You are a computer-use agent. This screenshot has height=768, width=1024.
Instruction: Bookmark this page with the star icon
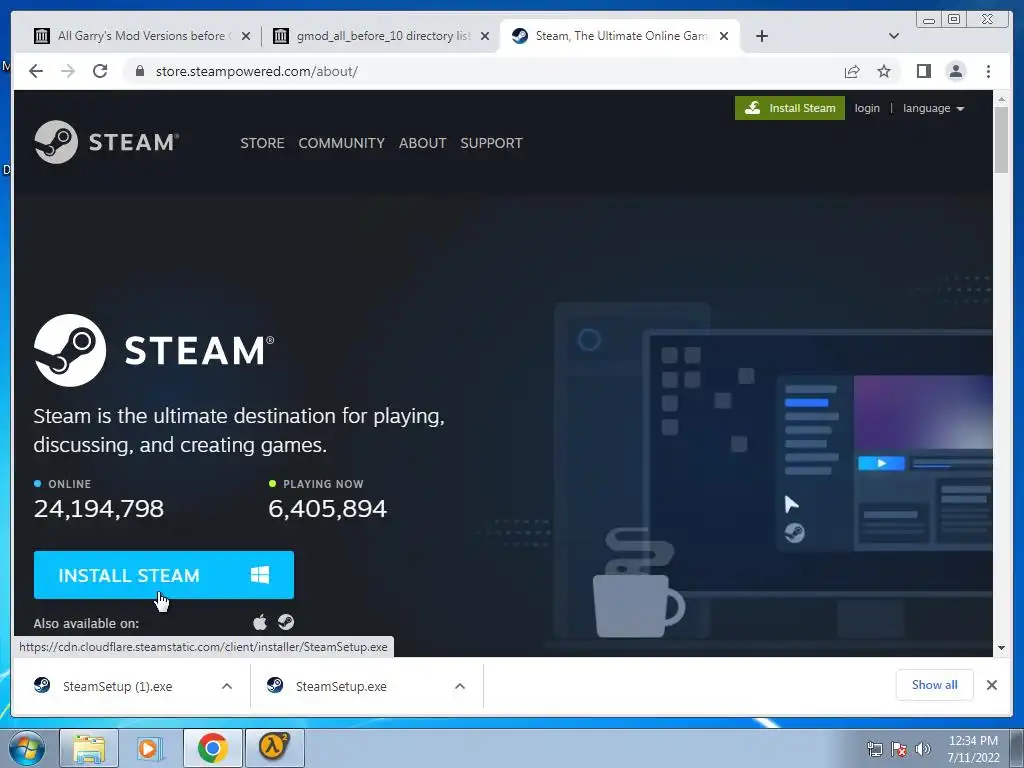[x=884, y=71]
